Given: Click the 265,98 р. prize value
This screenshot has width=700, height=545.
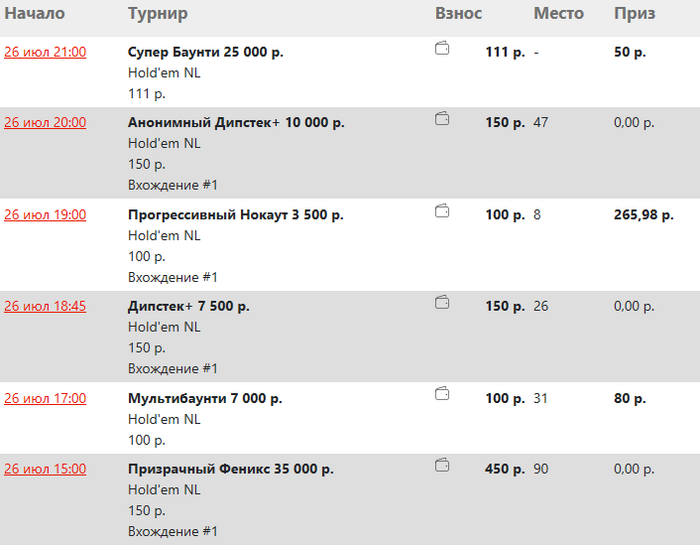Looking at the screenshot, I should 643,215.
